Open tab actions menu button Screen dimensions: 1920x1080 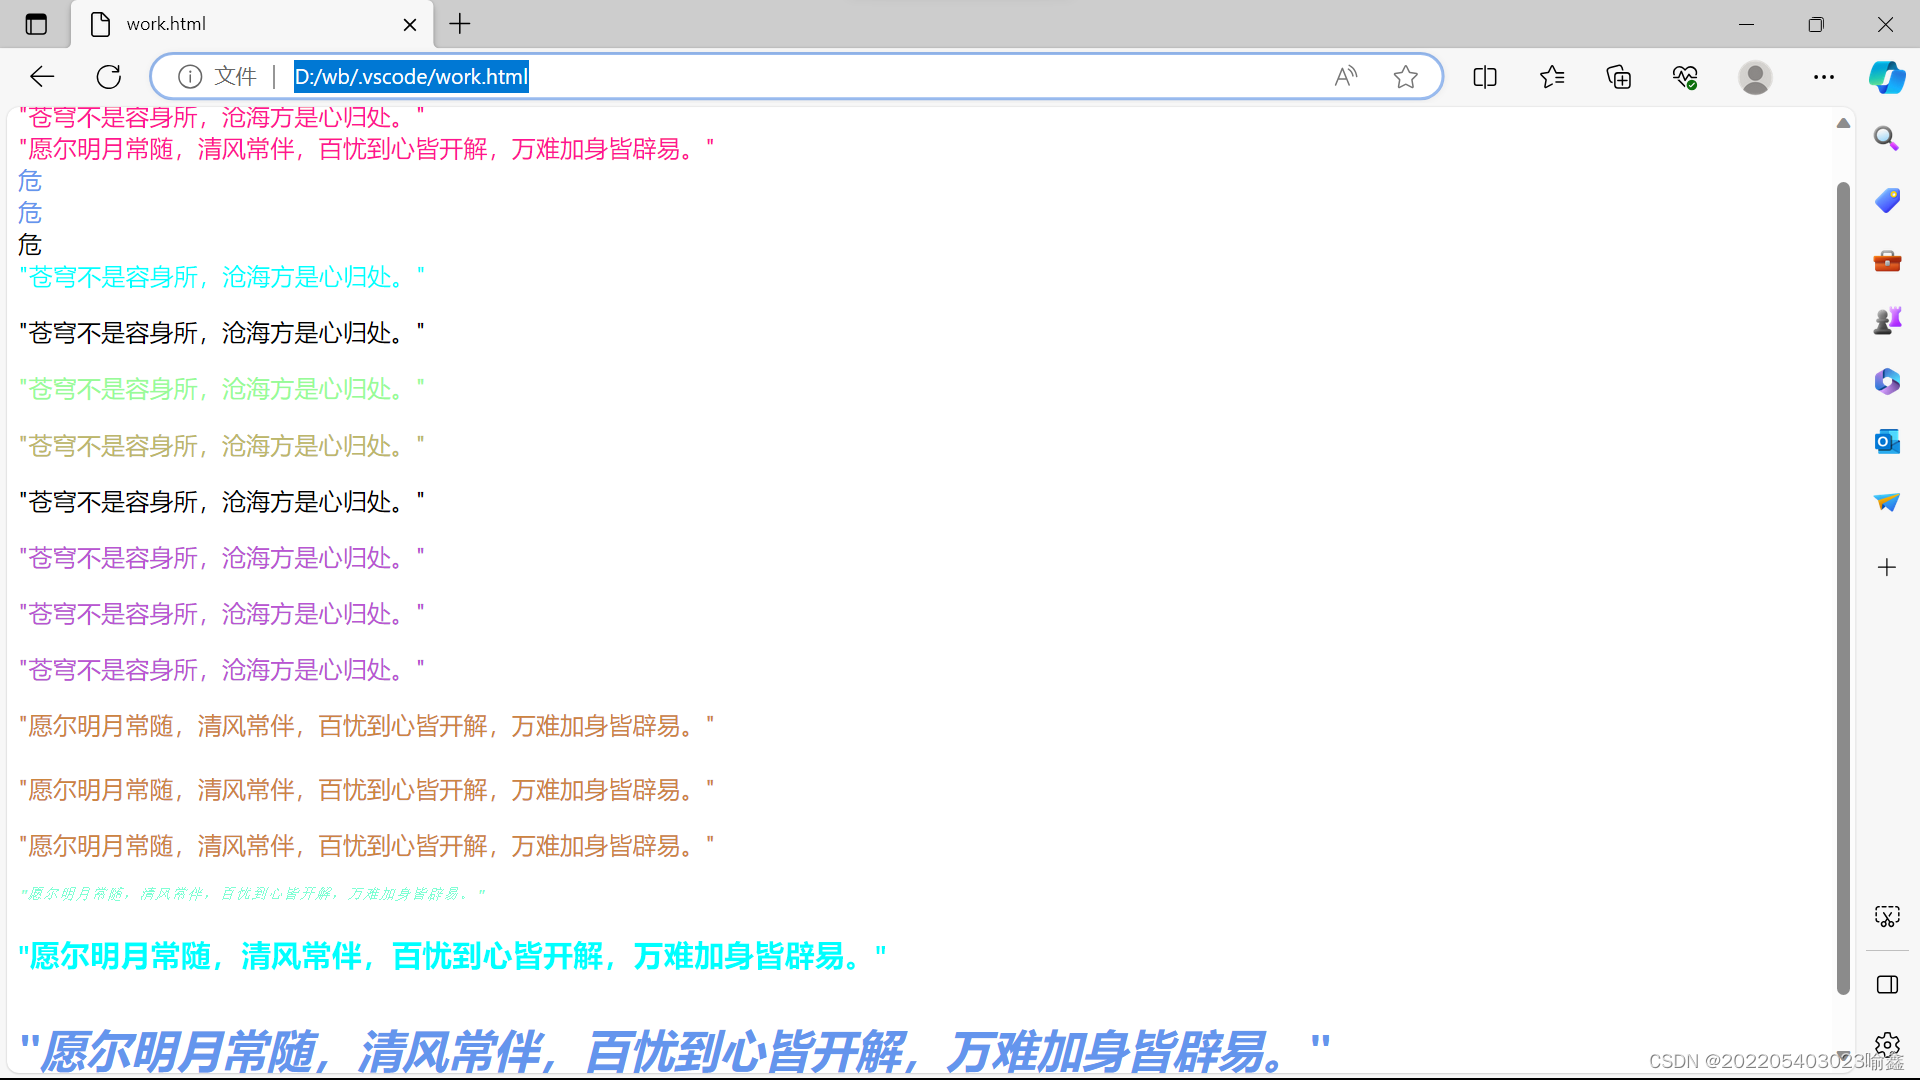[x=36, y=24]
